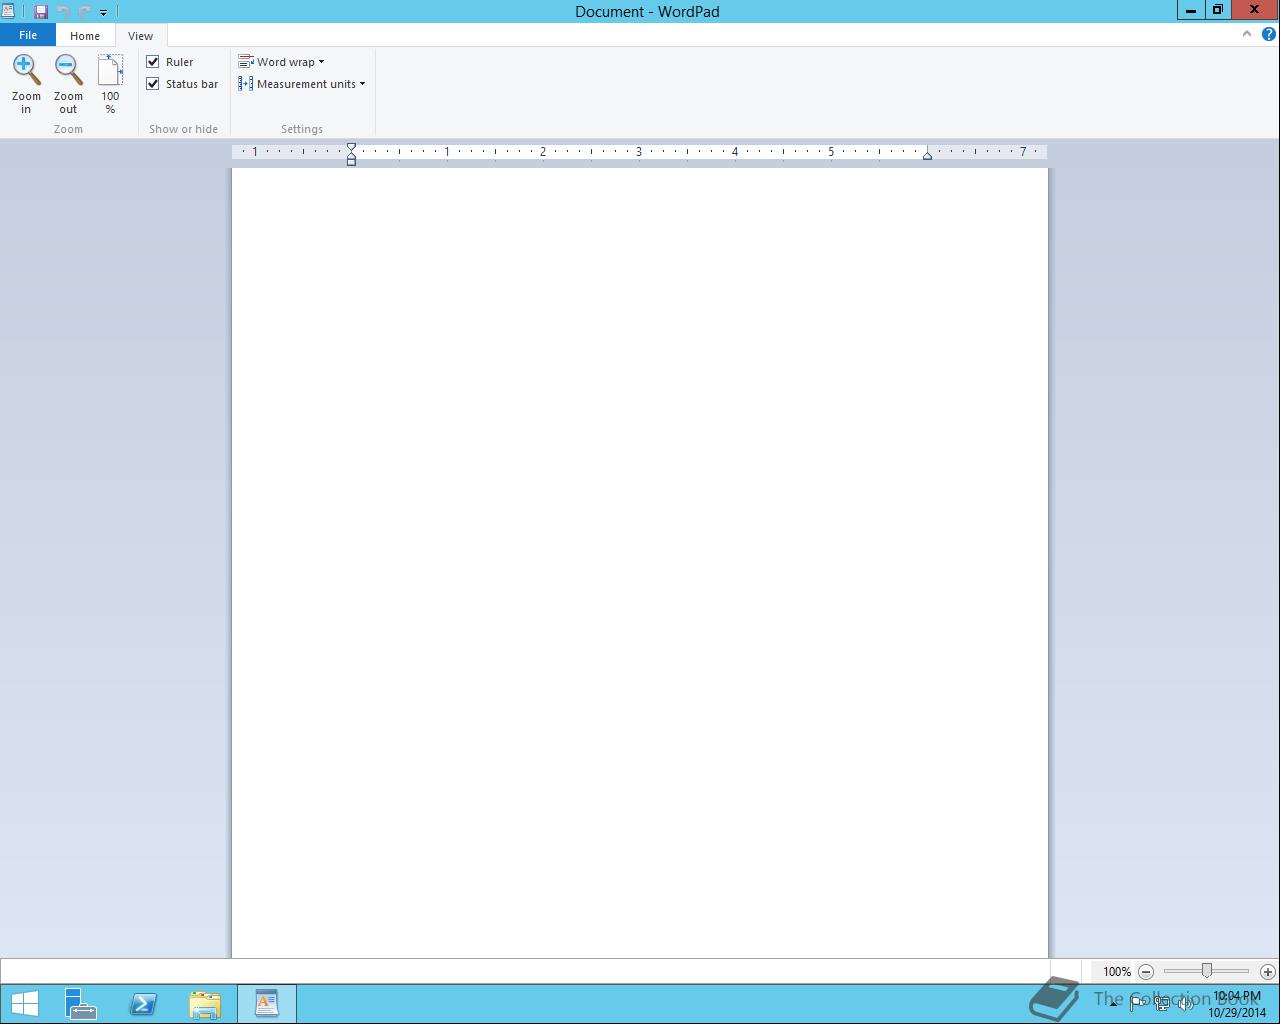Open the Action Center flag icon
The height and width of the screenshot is (1024, 1280).
click(1138, 1003)
